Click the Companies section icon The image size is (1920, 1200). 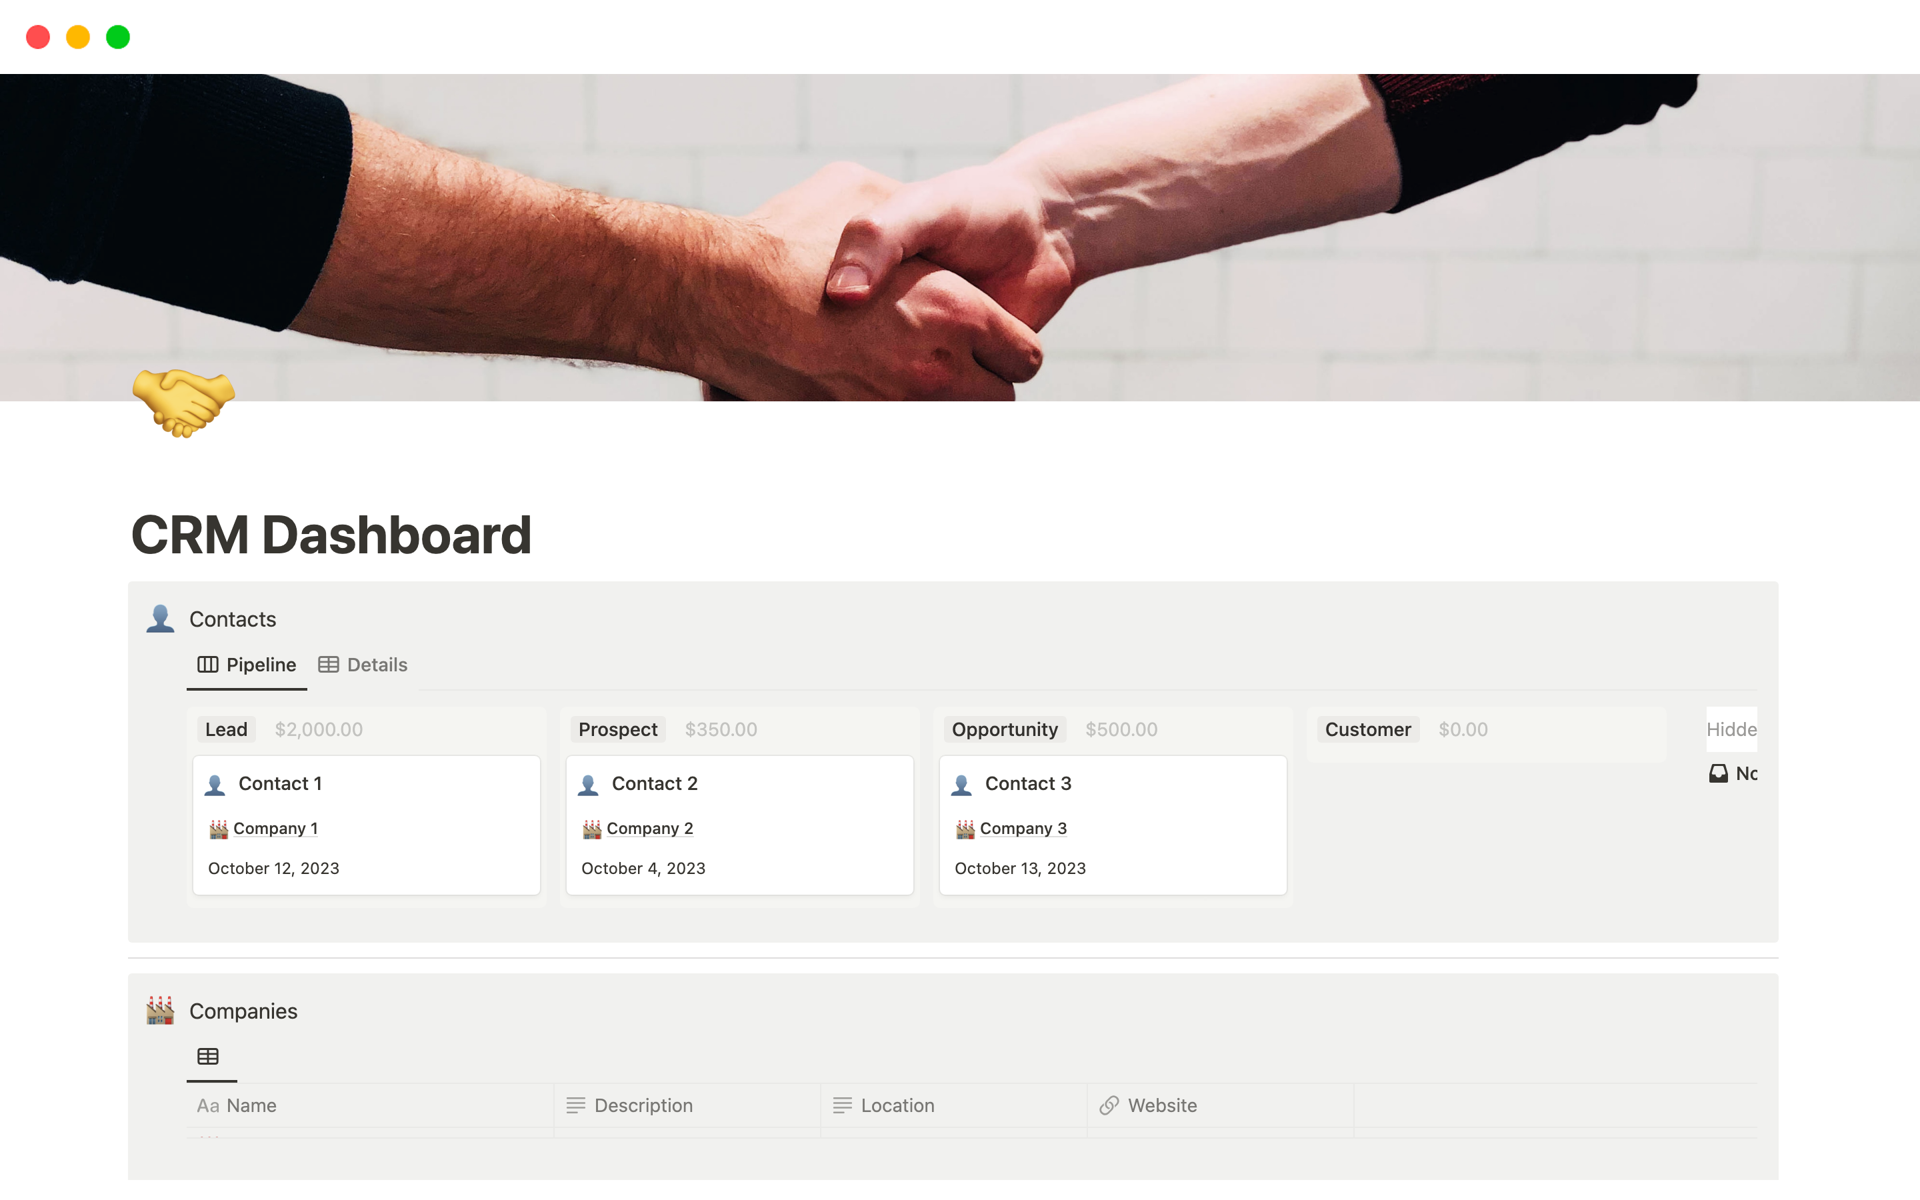pyautogui.click(x=160, y=1009)
